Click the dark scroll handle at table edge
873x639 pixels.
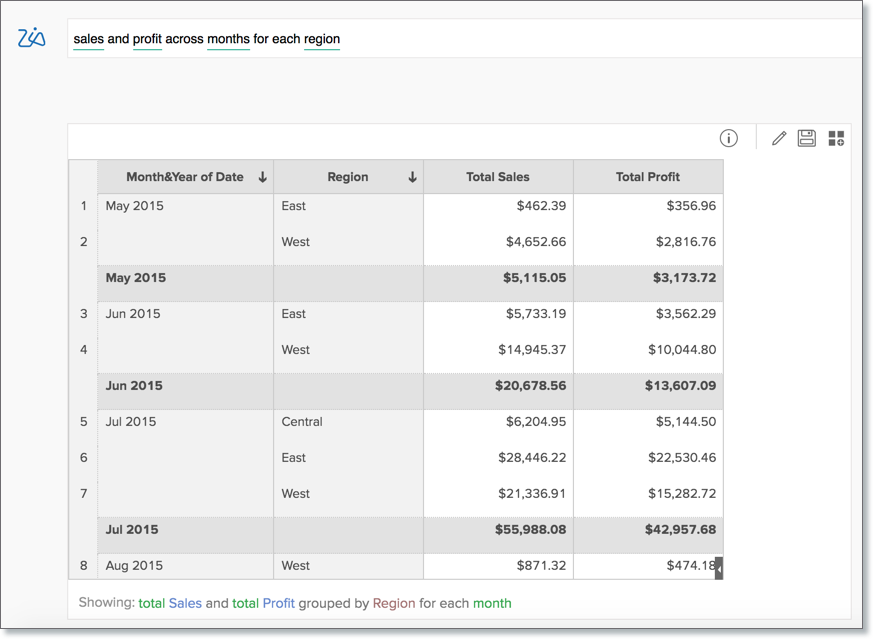pos(719,568)
